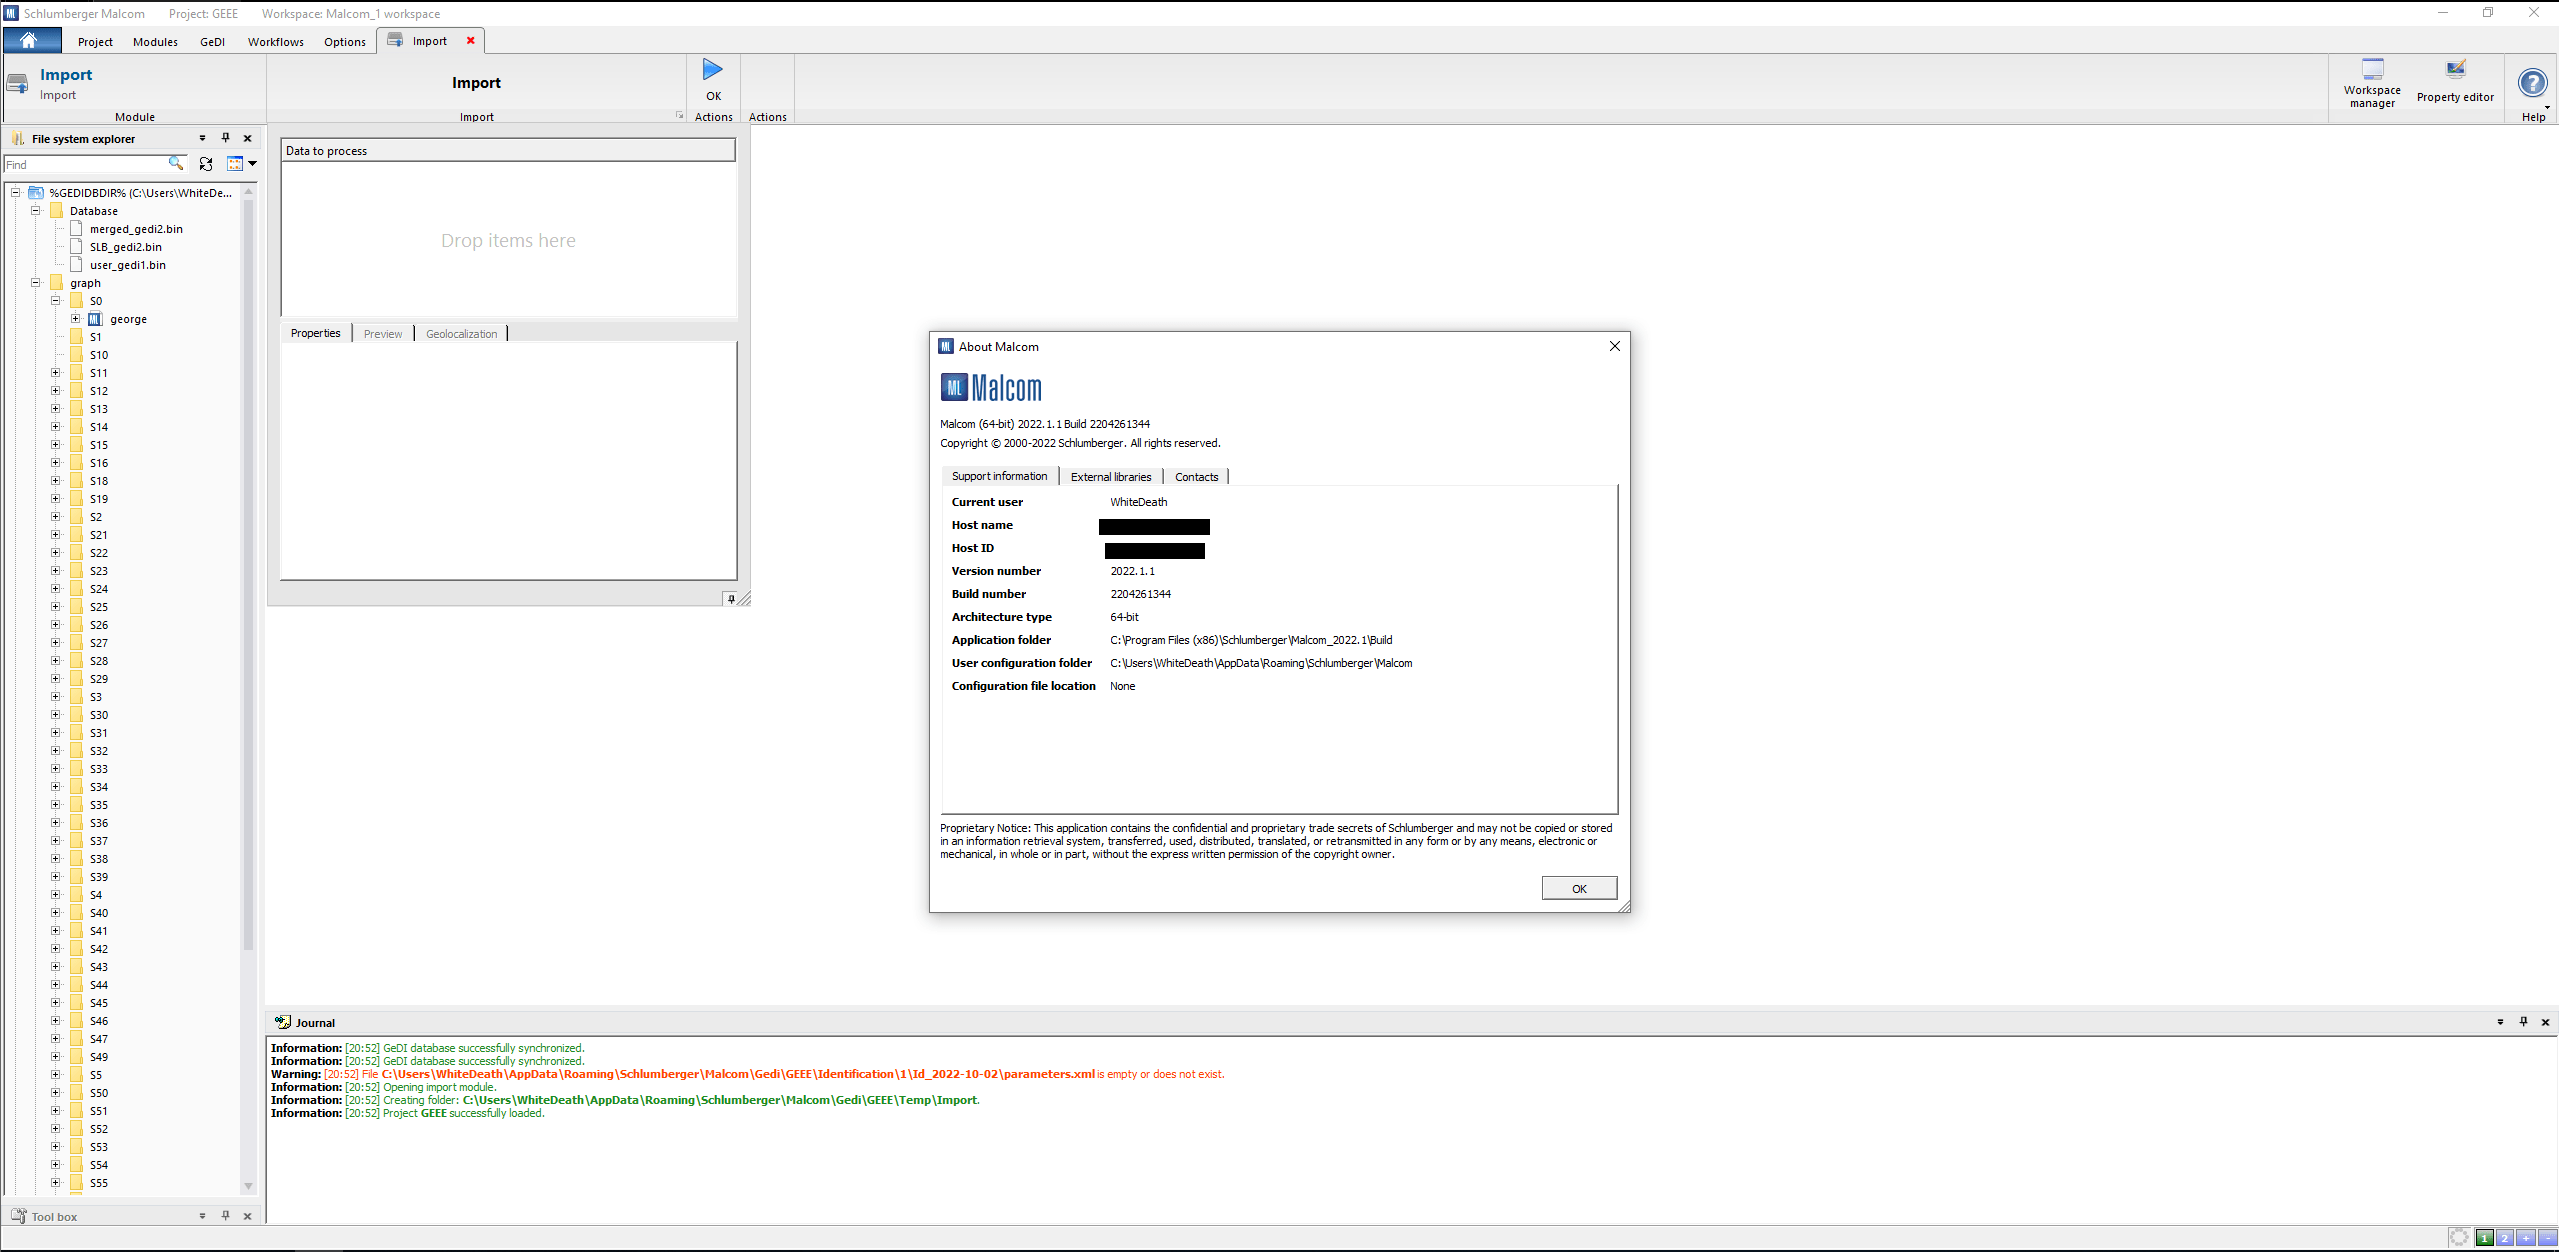Click the explorer view options icon
The width and height of the screenshot is (2559, 1252).
tap(235, 164)
